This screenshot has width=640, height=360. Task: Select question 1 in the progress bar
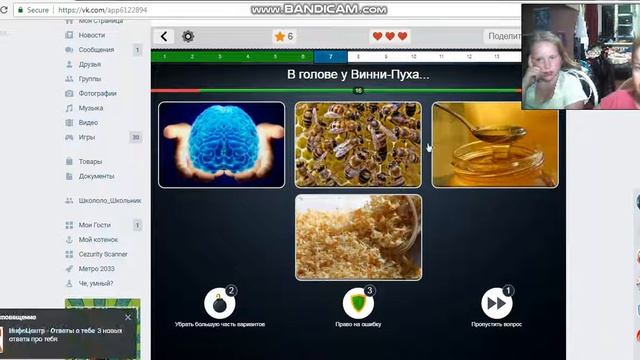point(164,57)
